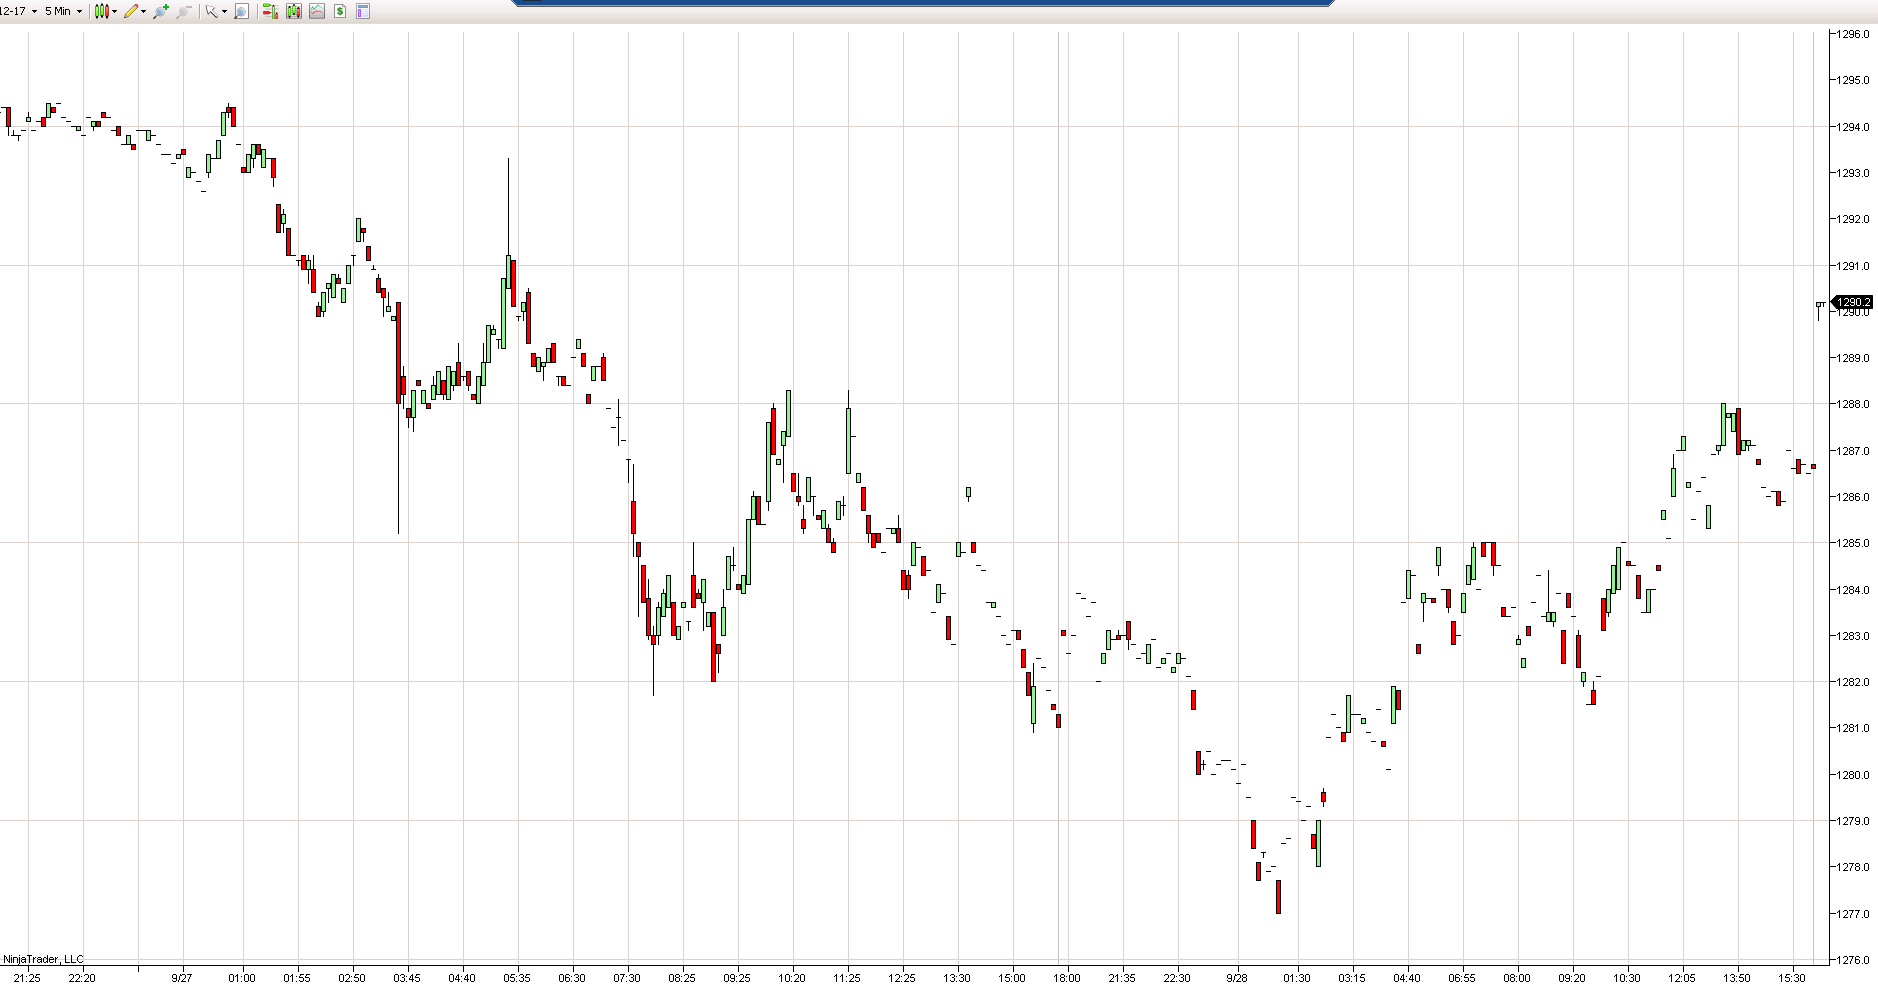This screenshot has width=1878, height=988.
Task: Open the data series candlestick icon
Action: [293, 11]
